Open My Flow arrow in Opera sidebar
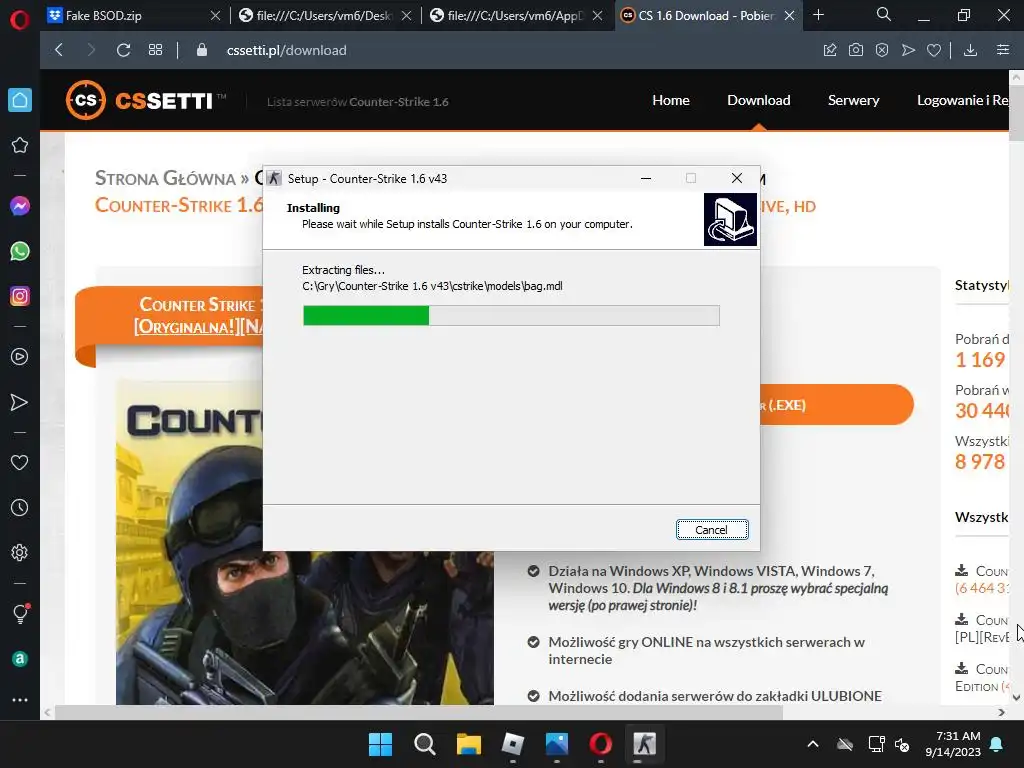 pos(20,402)
